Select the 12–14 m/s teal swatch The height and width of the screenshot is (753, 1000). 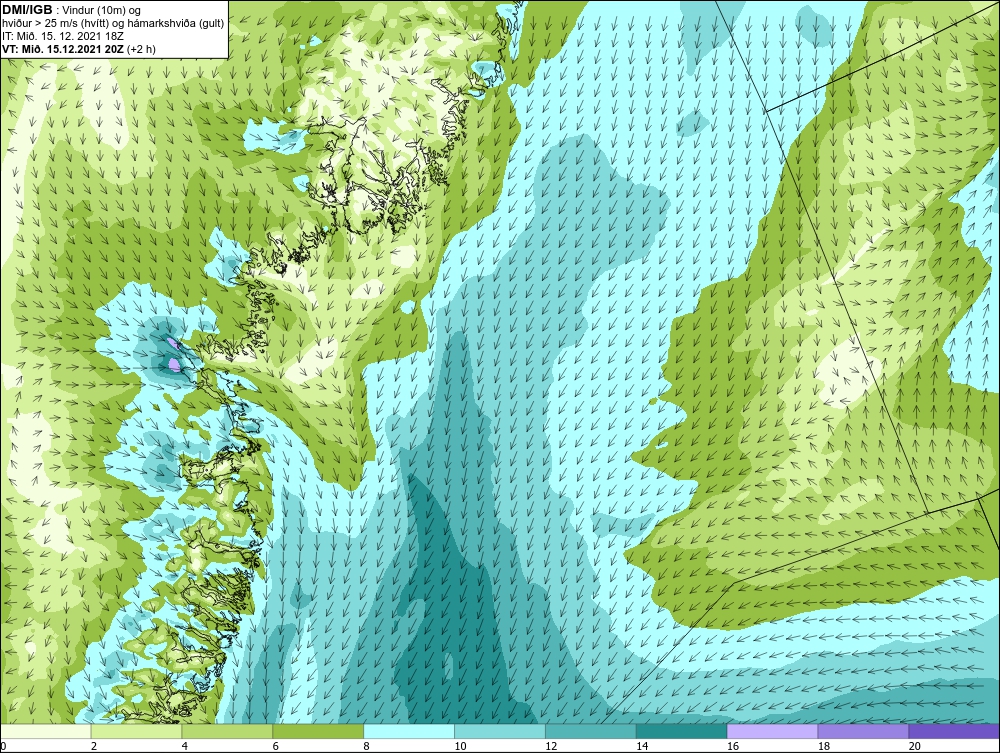591,731
